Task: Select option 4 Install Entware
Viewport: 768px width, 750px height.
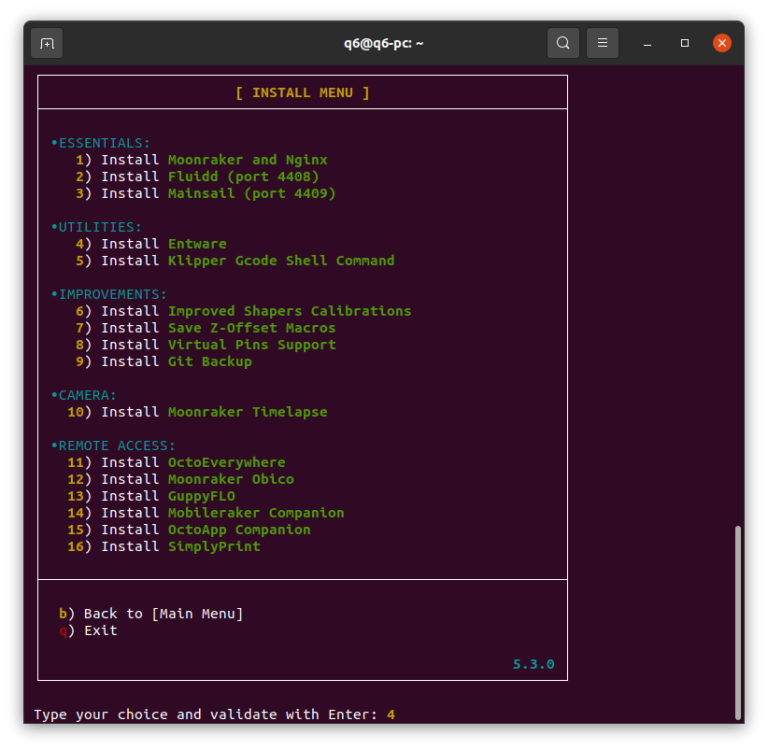Action: click(151, 244)
